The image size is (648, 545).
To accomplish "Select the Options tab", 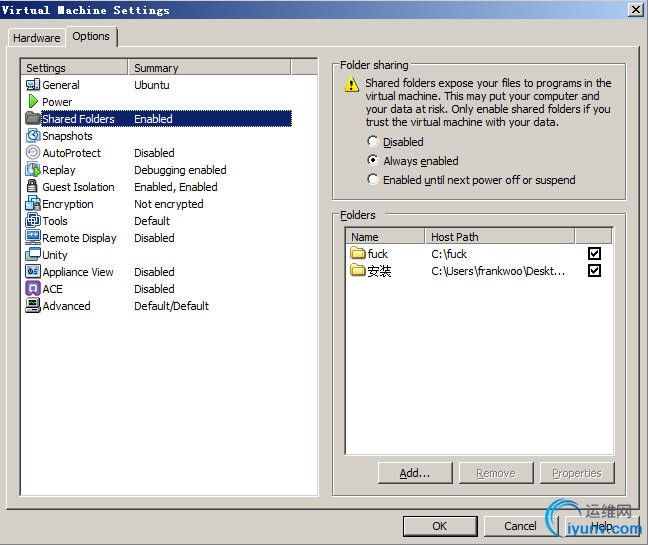I will 91,36.
